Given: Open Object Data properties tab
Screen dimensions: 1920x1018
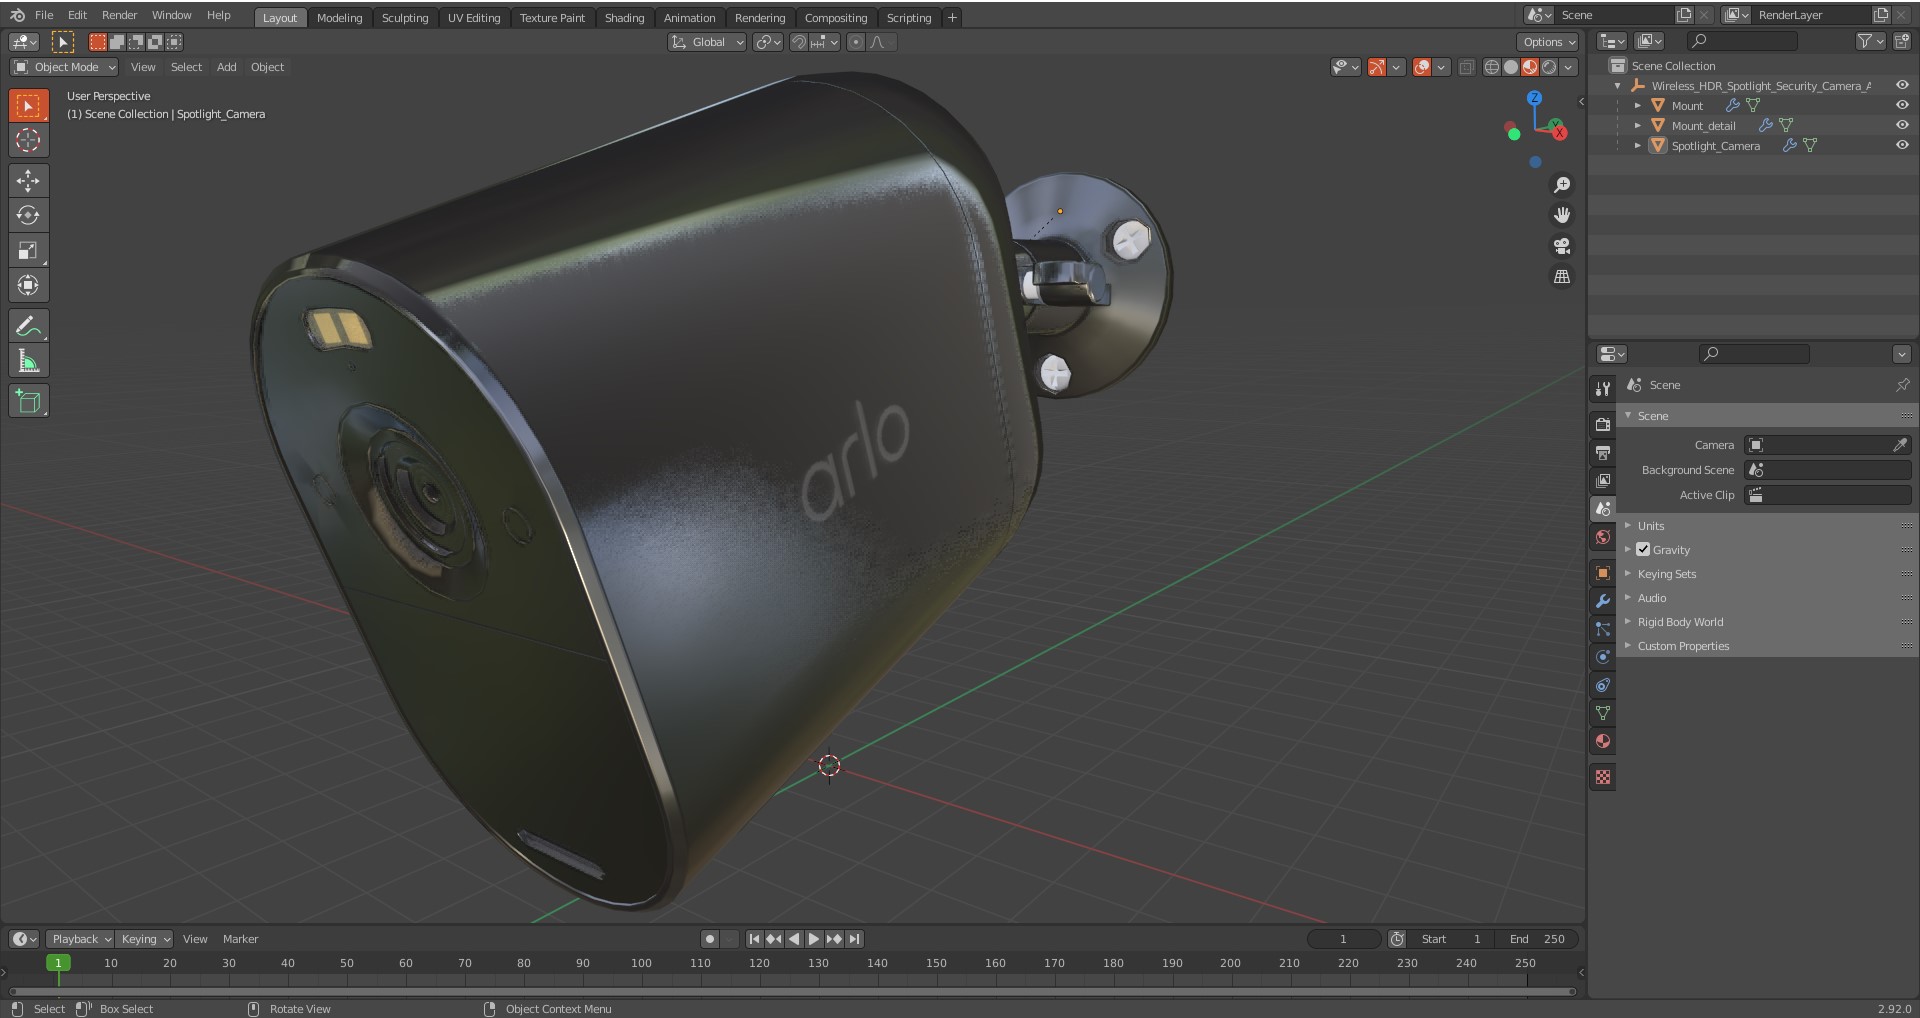Looking at the screenshot, I should click(1603, 713).
